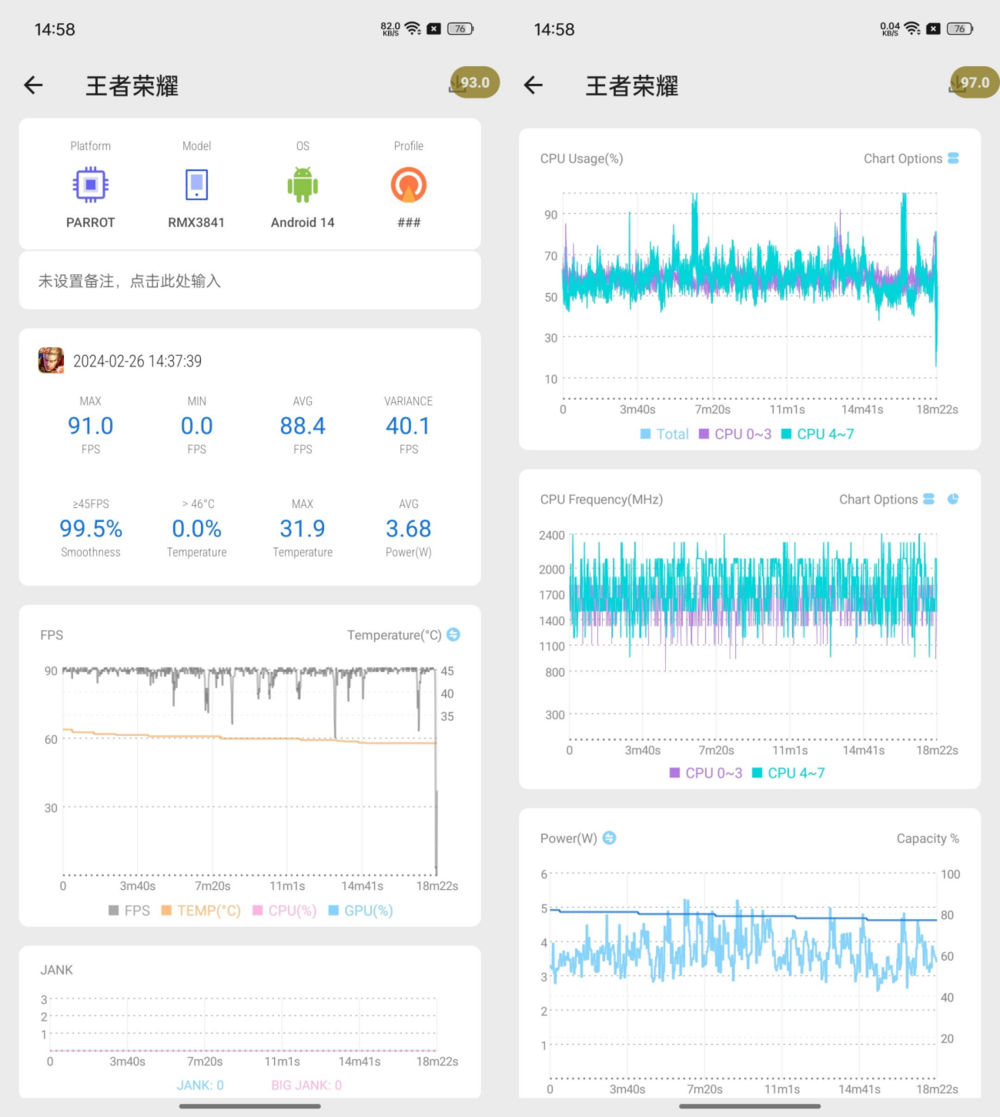1000x1117 pixels.
Task: Toggle the Temperature(°C) switch icon on FPS chart
Action: [454, 635]
